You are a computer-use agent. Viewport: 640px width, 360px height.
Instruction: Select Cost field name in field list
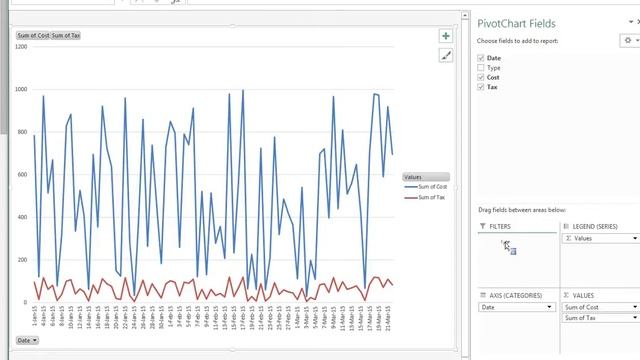pyautogui.click(x=493, y=77)
